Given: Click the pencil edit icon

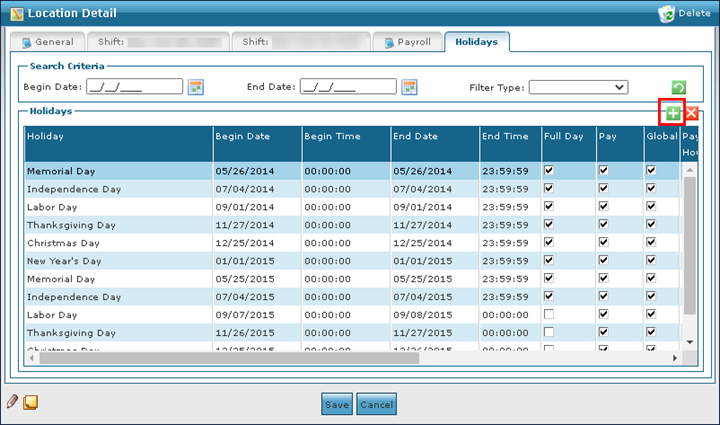Looking at the screenshot, I should (x=12, y=402).
